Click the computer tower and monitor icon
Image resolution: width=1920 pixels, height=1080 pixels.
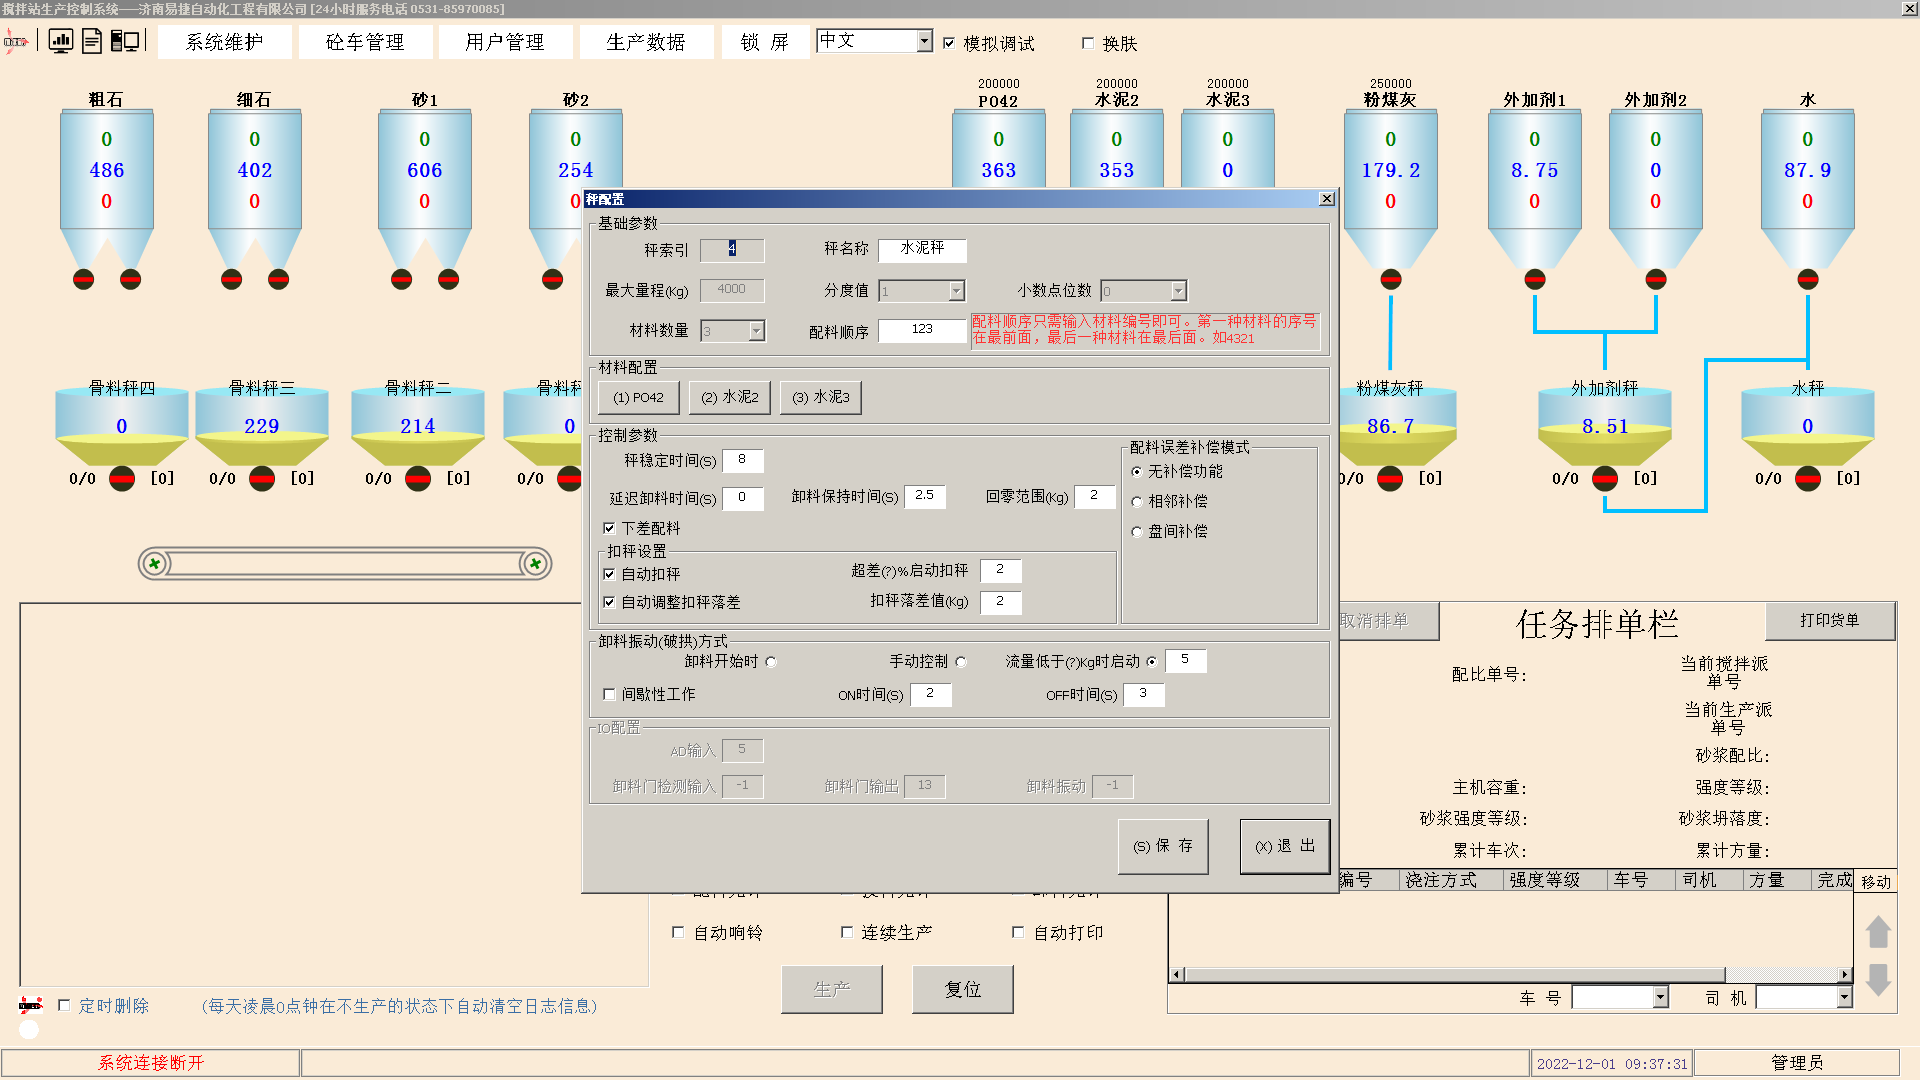125,41
